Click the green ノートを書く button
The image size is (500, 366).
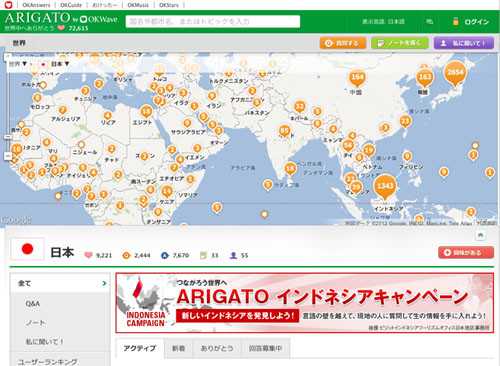pyautogui.click(x=400, y=43)
